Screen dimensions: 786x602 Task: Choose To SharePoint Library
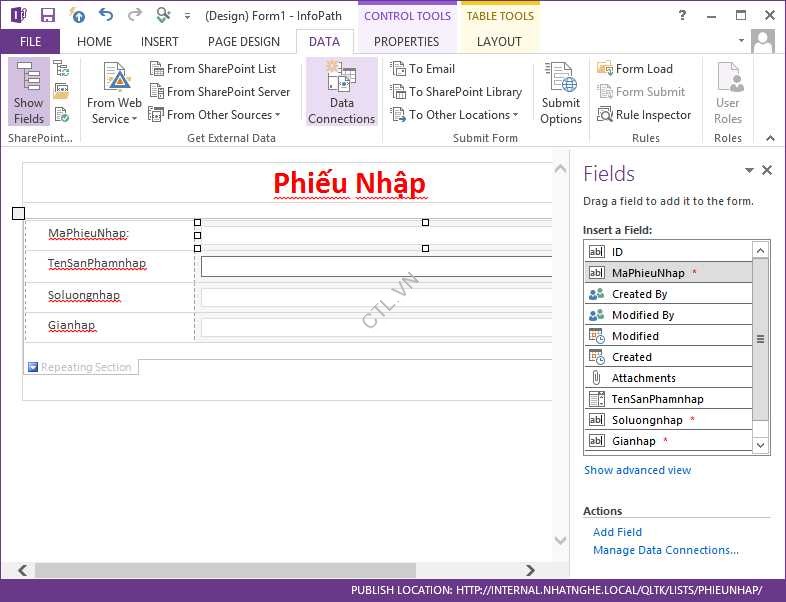point(456,92)
